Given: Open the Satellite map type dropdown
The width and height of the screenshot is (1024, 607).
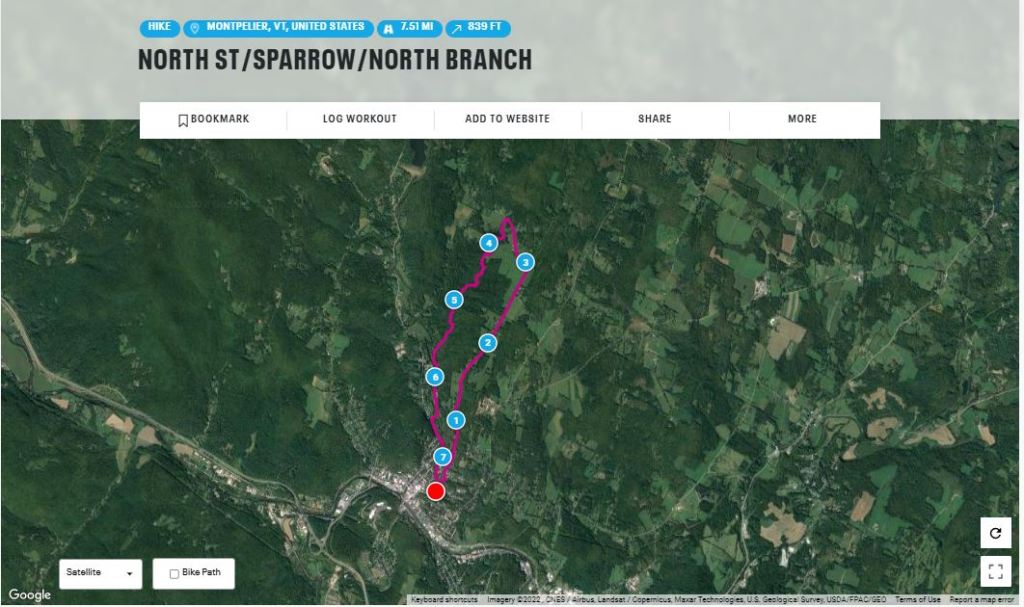Looking at the screenshot, I should click(x=100, y=573).
